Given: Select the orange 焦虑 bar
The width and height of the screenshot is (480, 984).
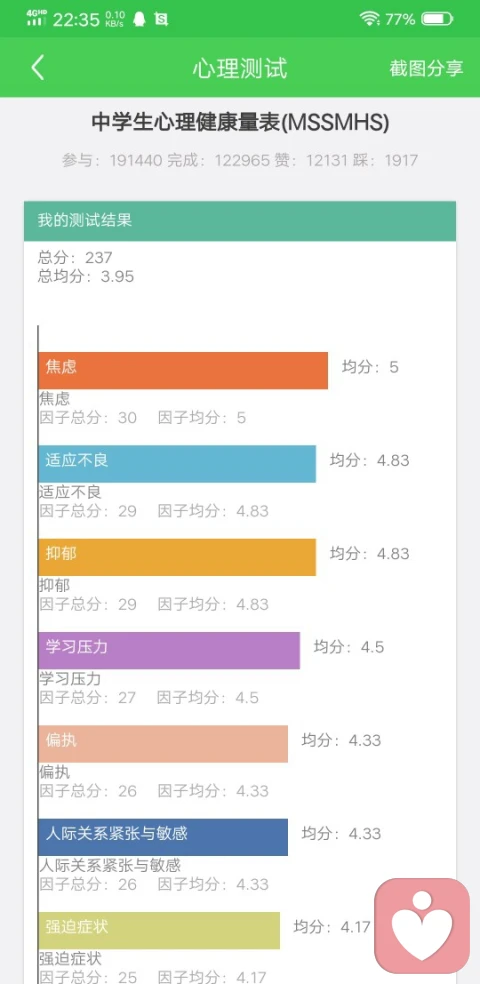Looking at the screenshot, I should coord(183,370).
